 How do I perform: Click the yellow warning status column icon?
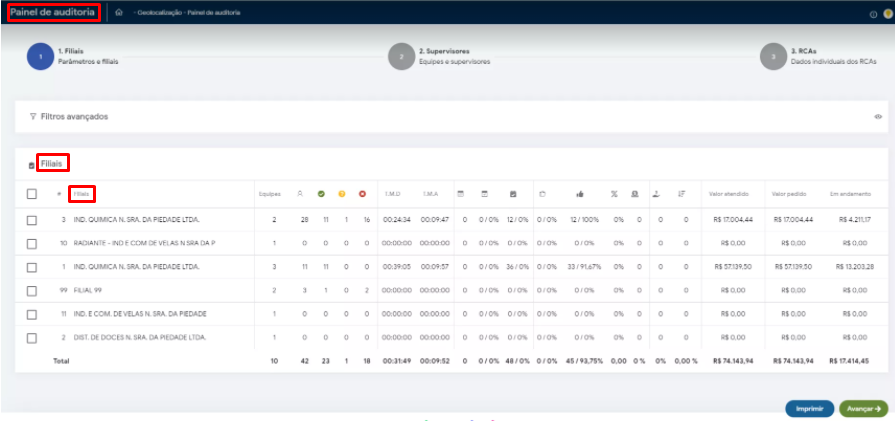[x=342, y=193]
